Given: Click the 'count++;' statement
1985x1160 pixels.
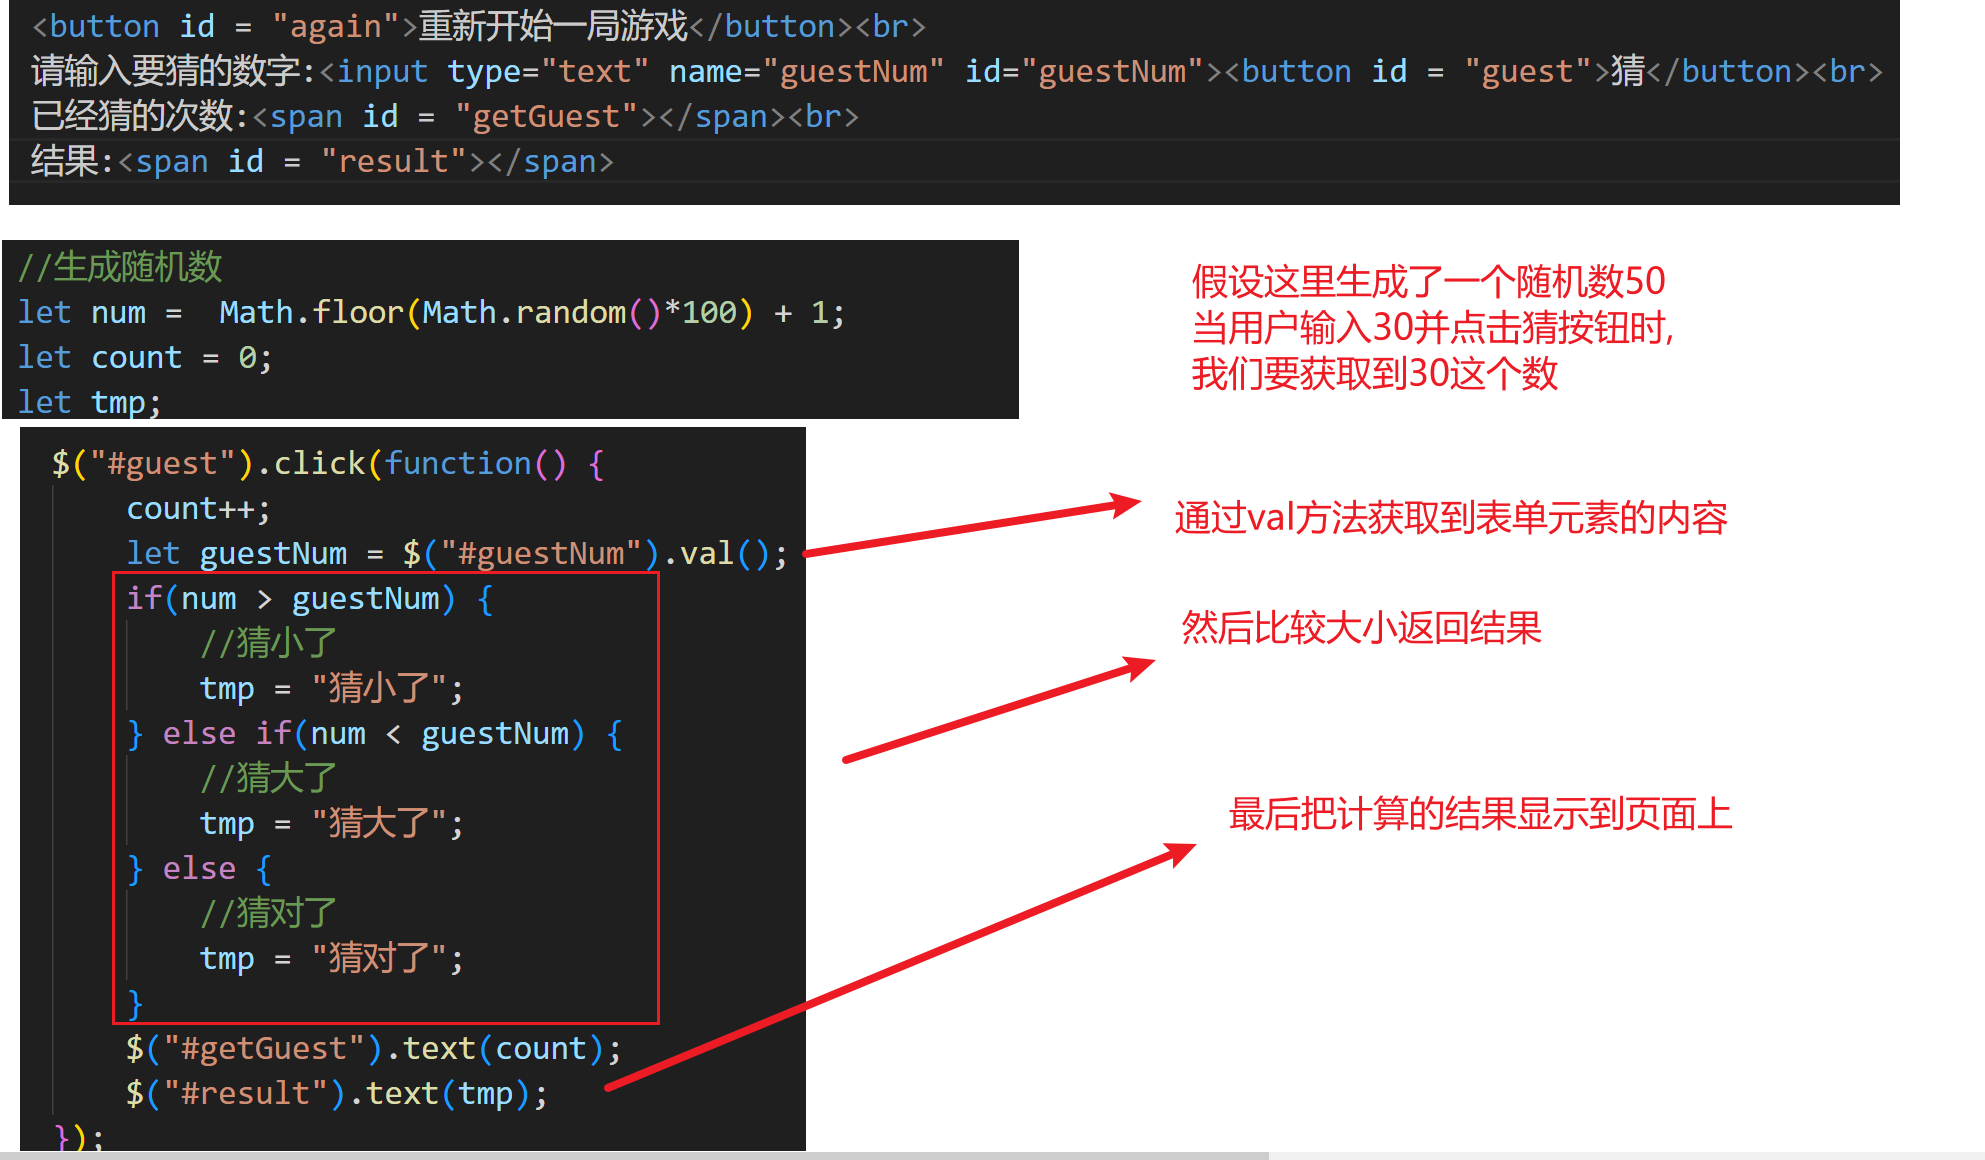Looking at the screenshot, I should tap(198, 509).
